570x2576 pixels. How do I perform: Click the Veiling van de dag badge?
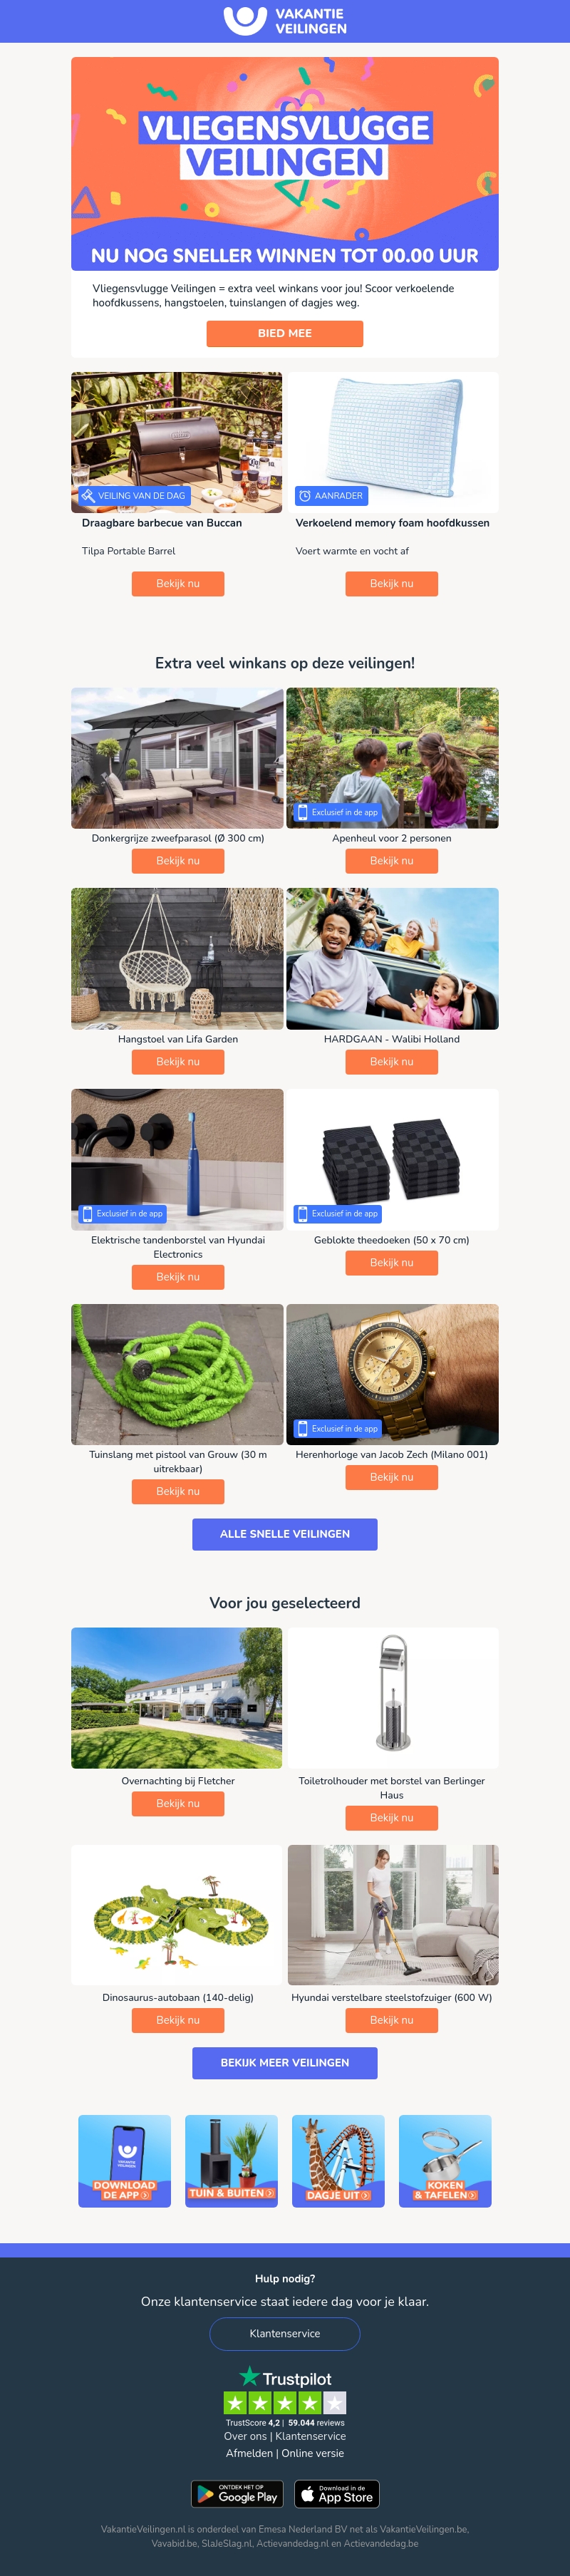click(x=134, y=495)
